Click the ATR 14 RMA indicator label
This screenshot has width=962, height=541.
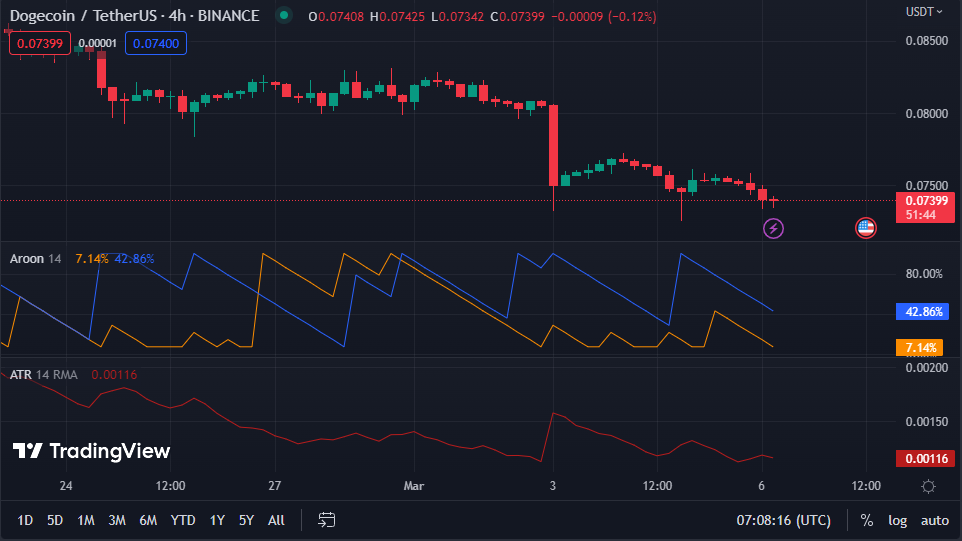tap(43, 375)
